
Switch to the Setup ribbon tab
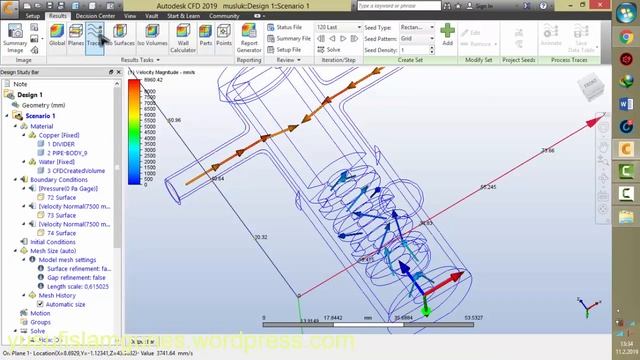coord(33,16)
